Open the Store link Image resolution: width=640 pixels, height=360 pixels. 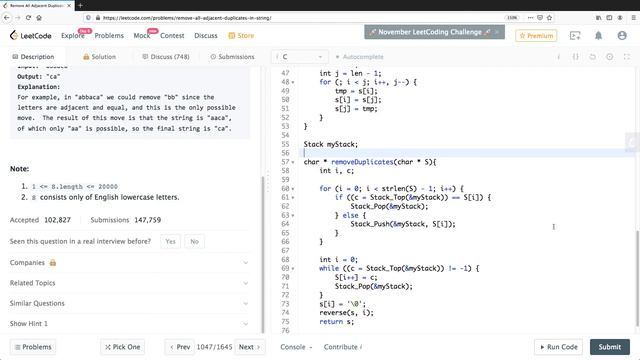[x=241, y=36]
